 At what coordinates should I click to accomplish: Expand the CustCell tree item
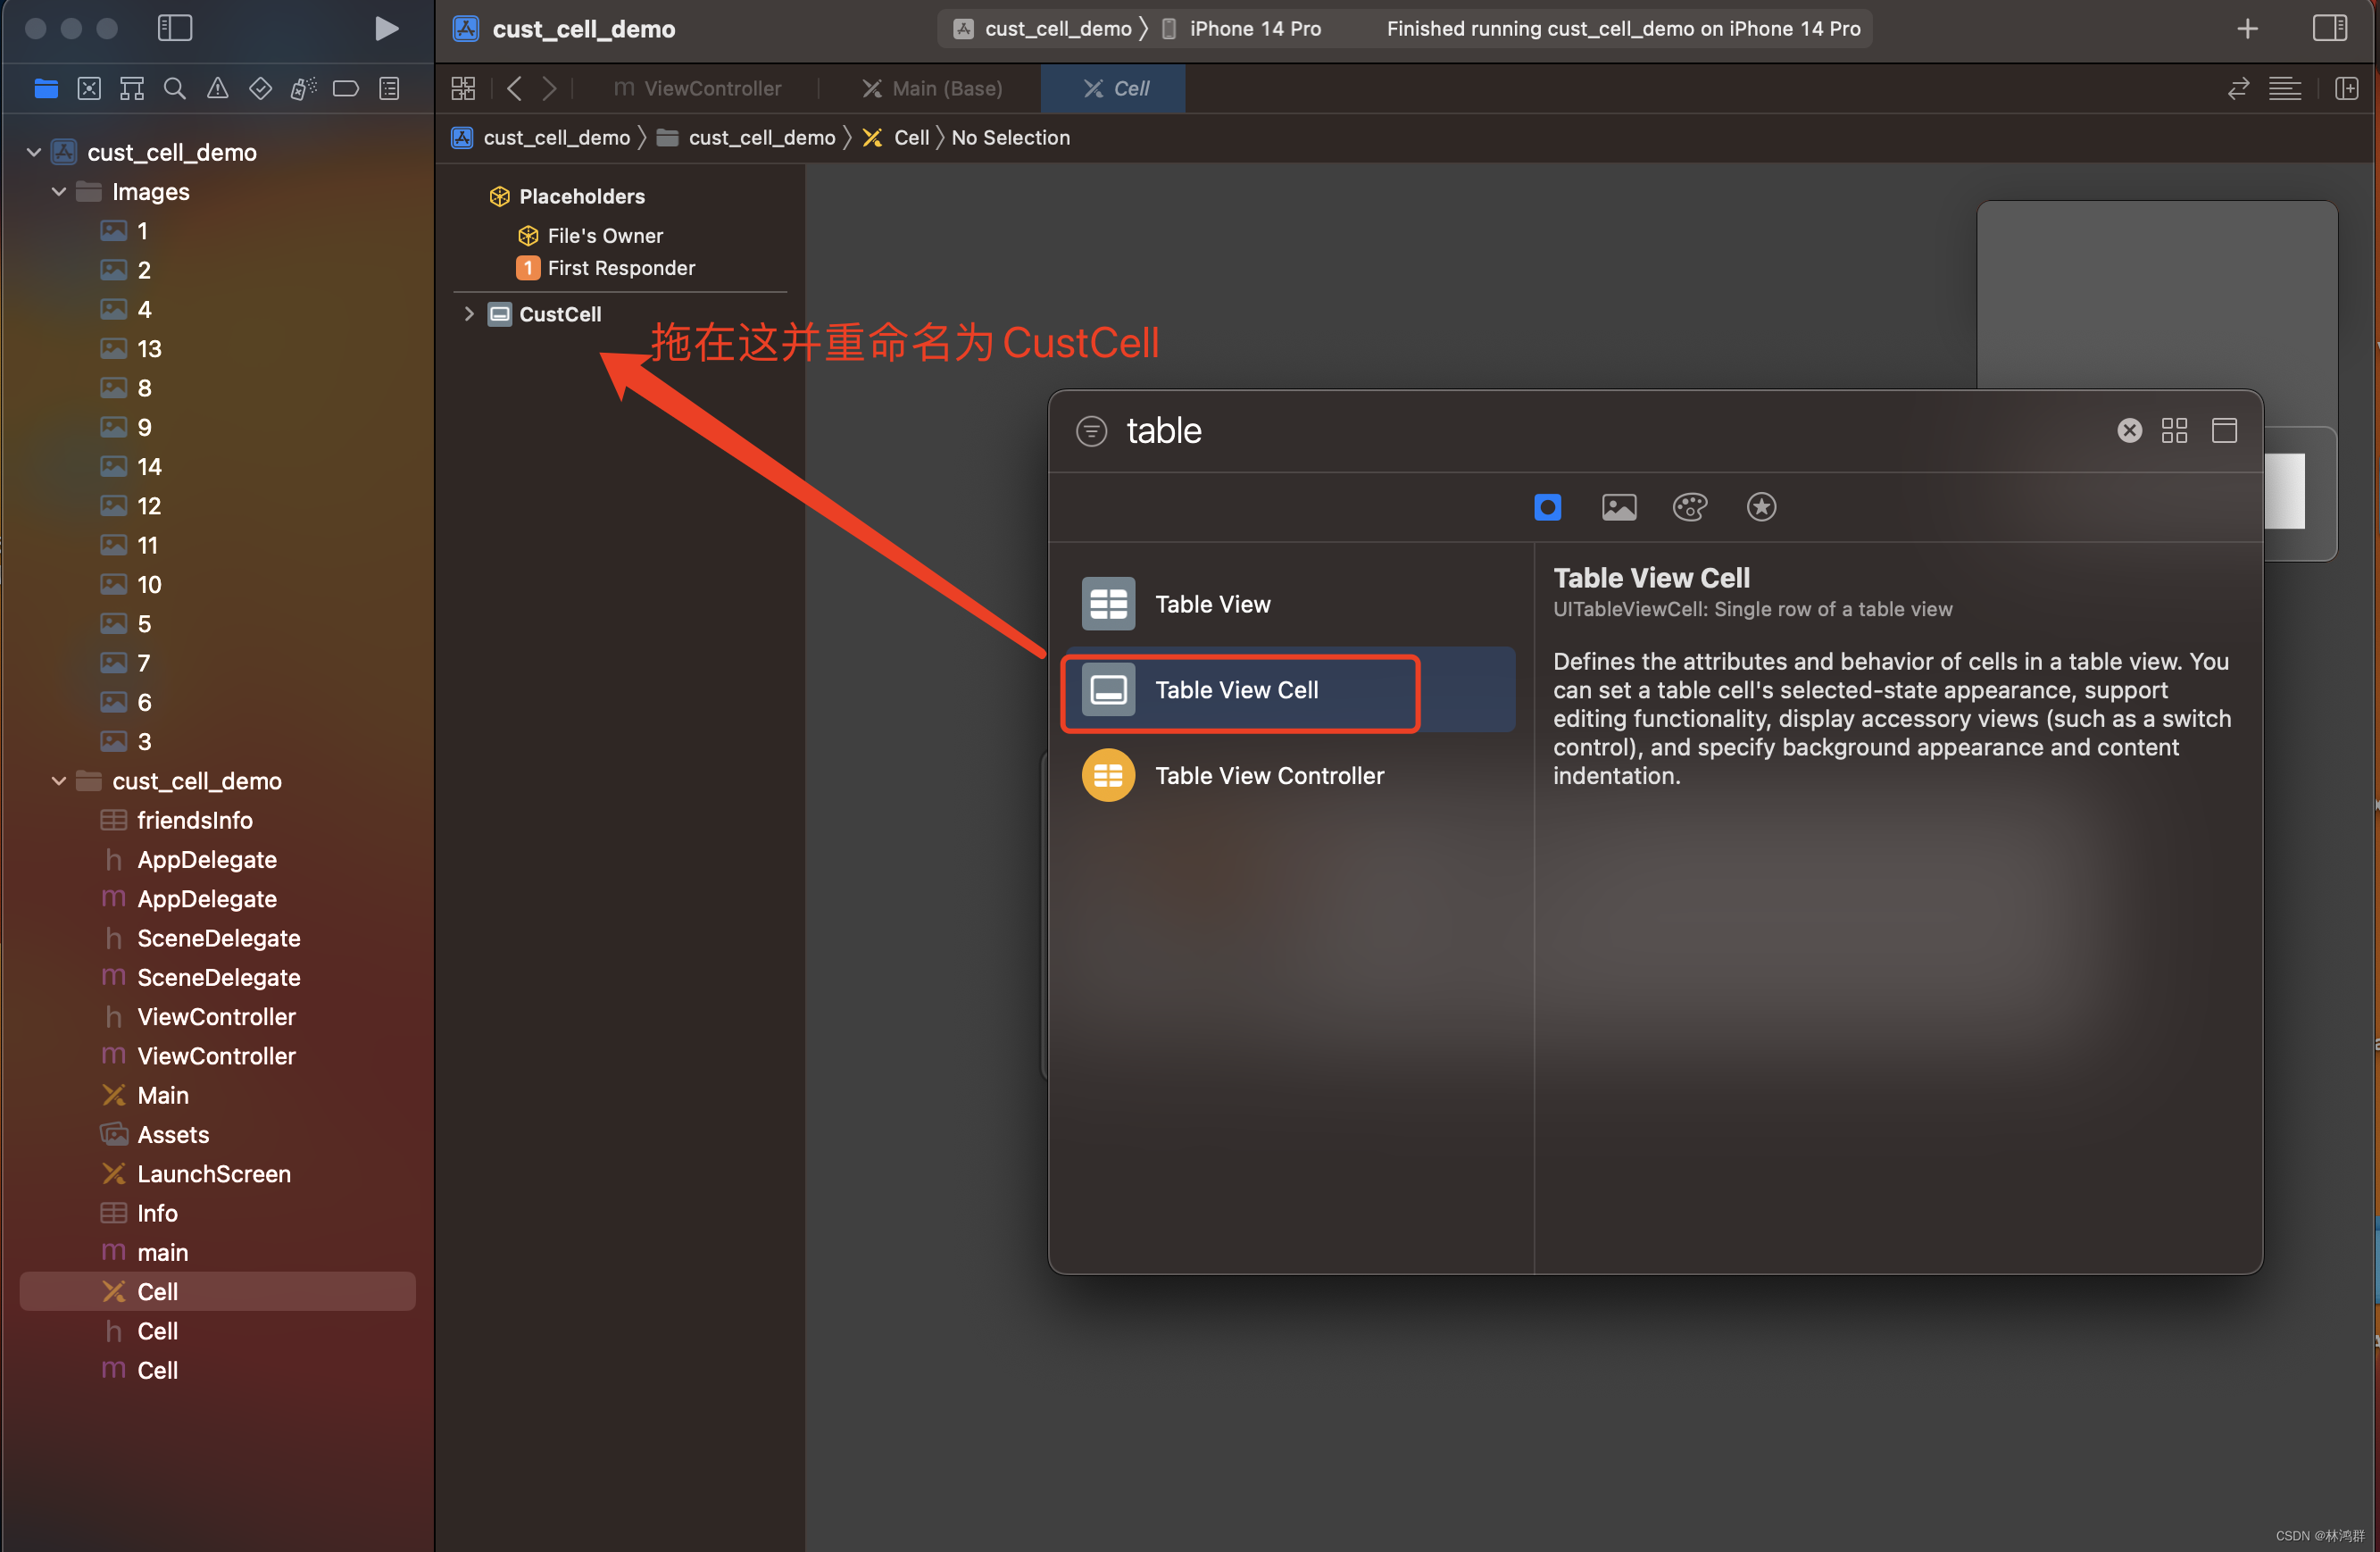(469, 313)
